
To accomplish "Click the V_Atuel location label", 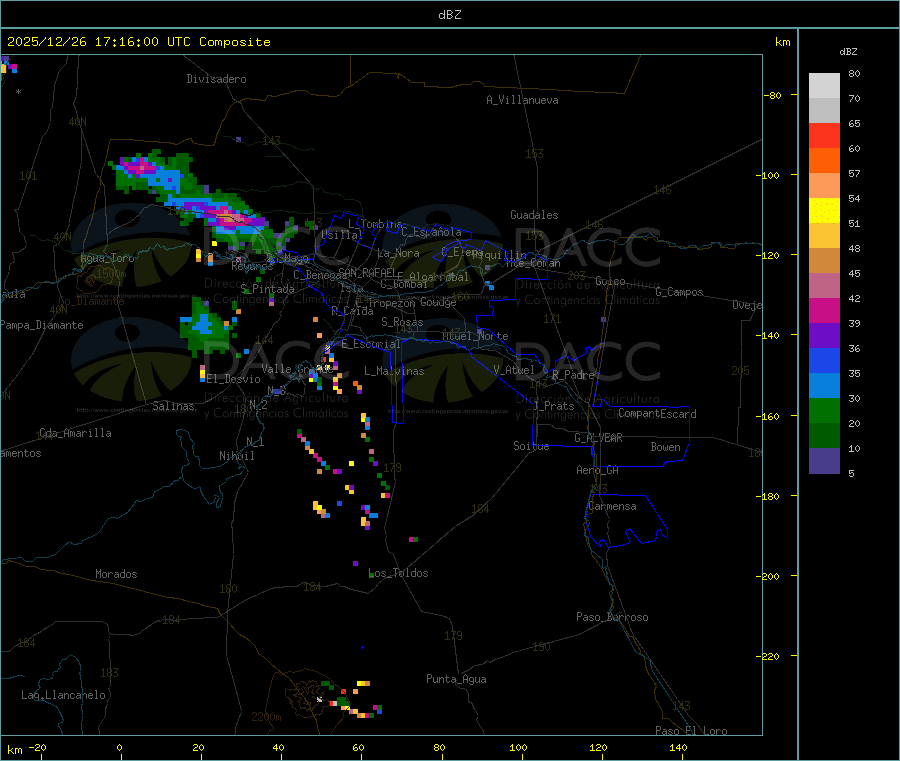I will click(514, 370).
